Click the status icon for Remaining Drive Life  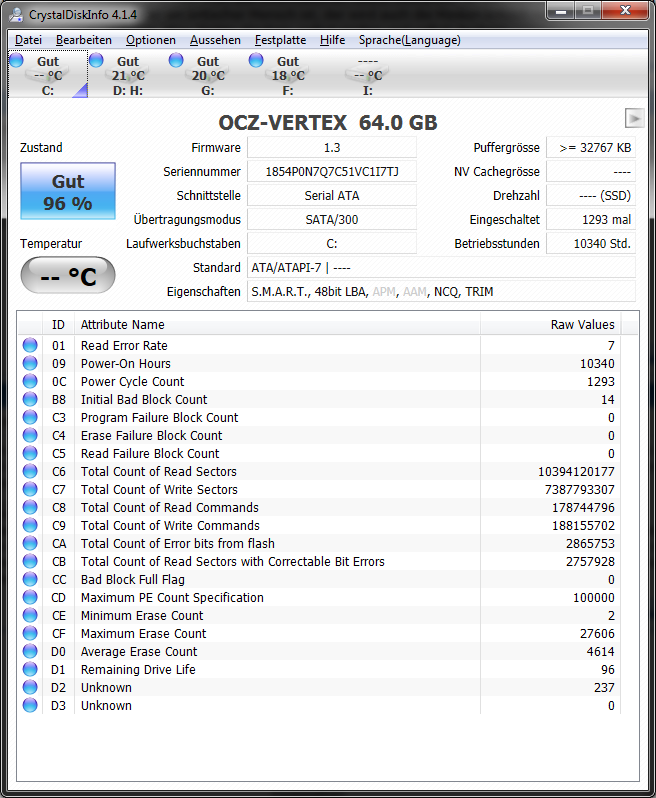coord(30,669)
